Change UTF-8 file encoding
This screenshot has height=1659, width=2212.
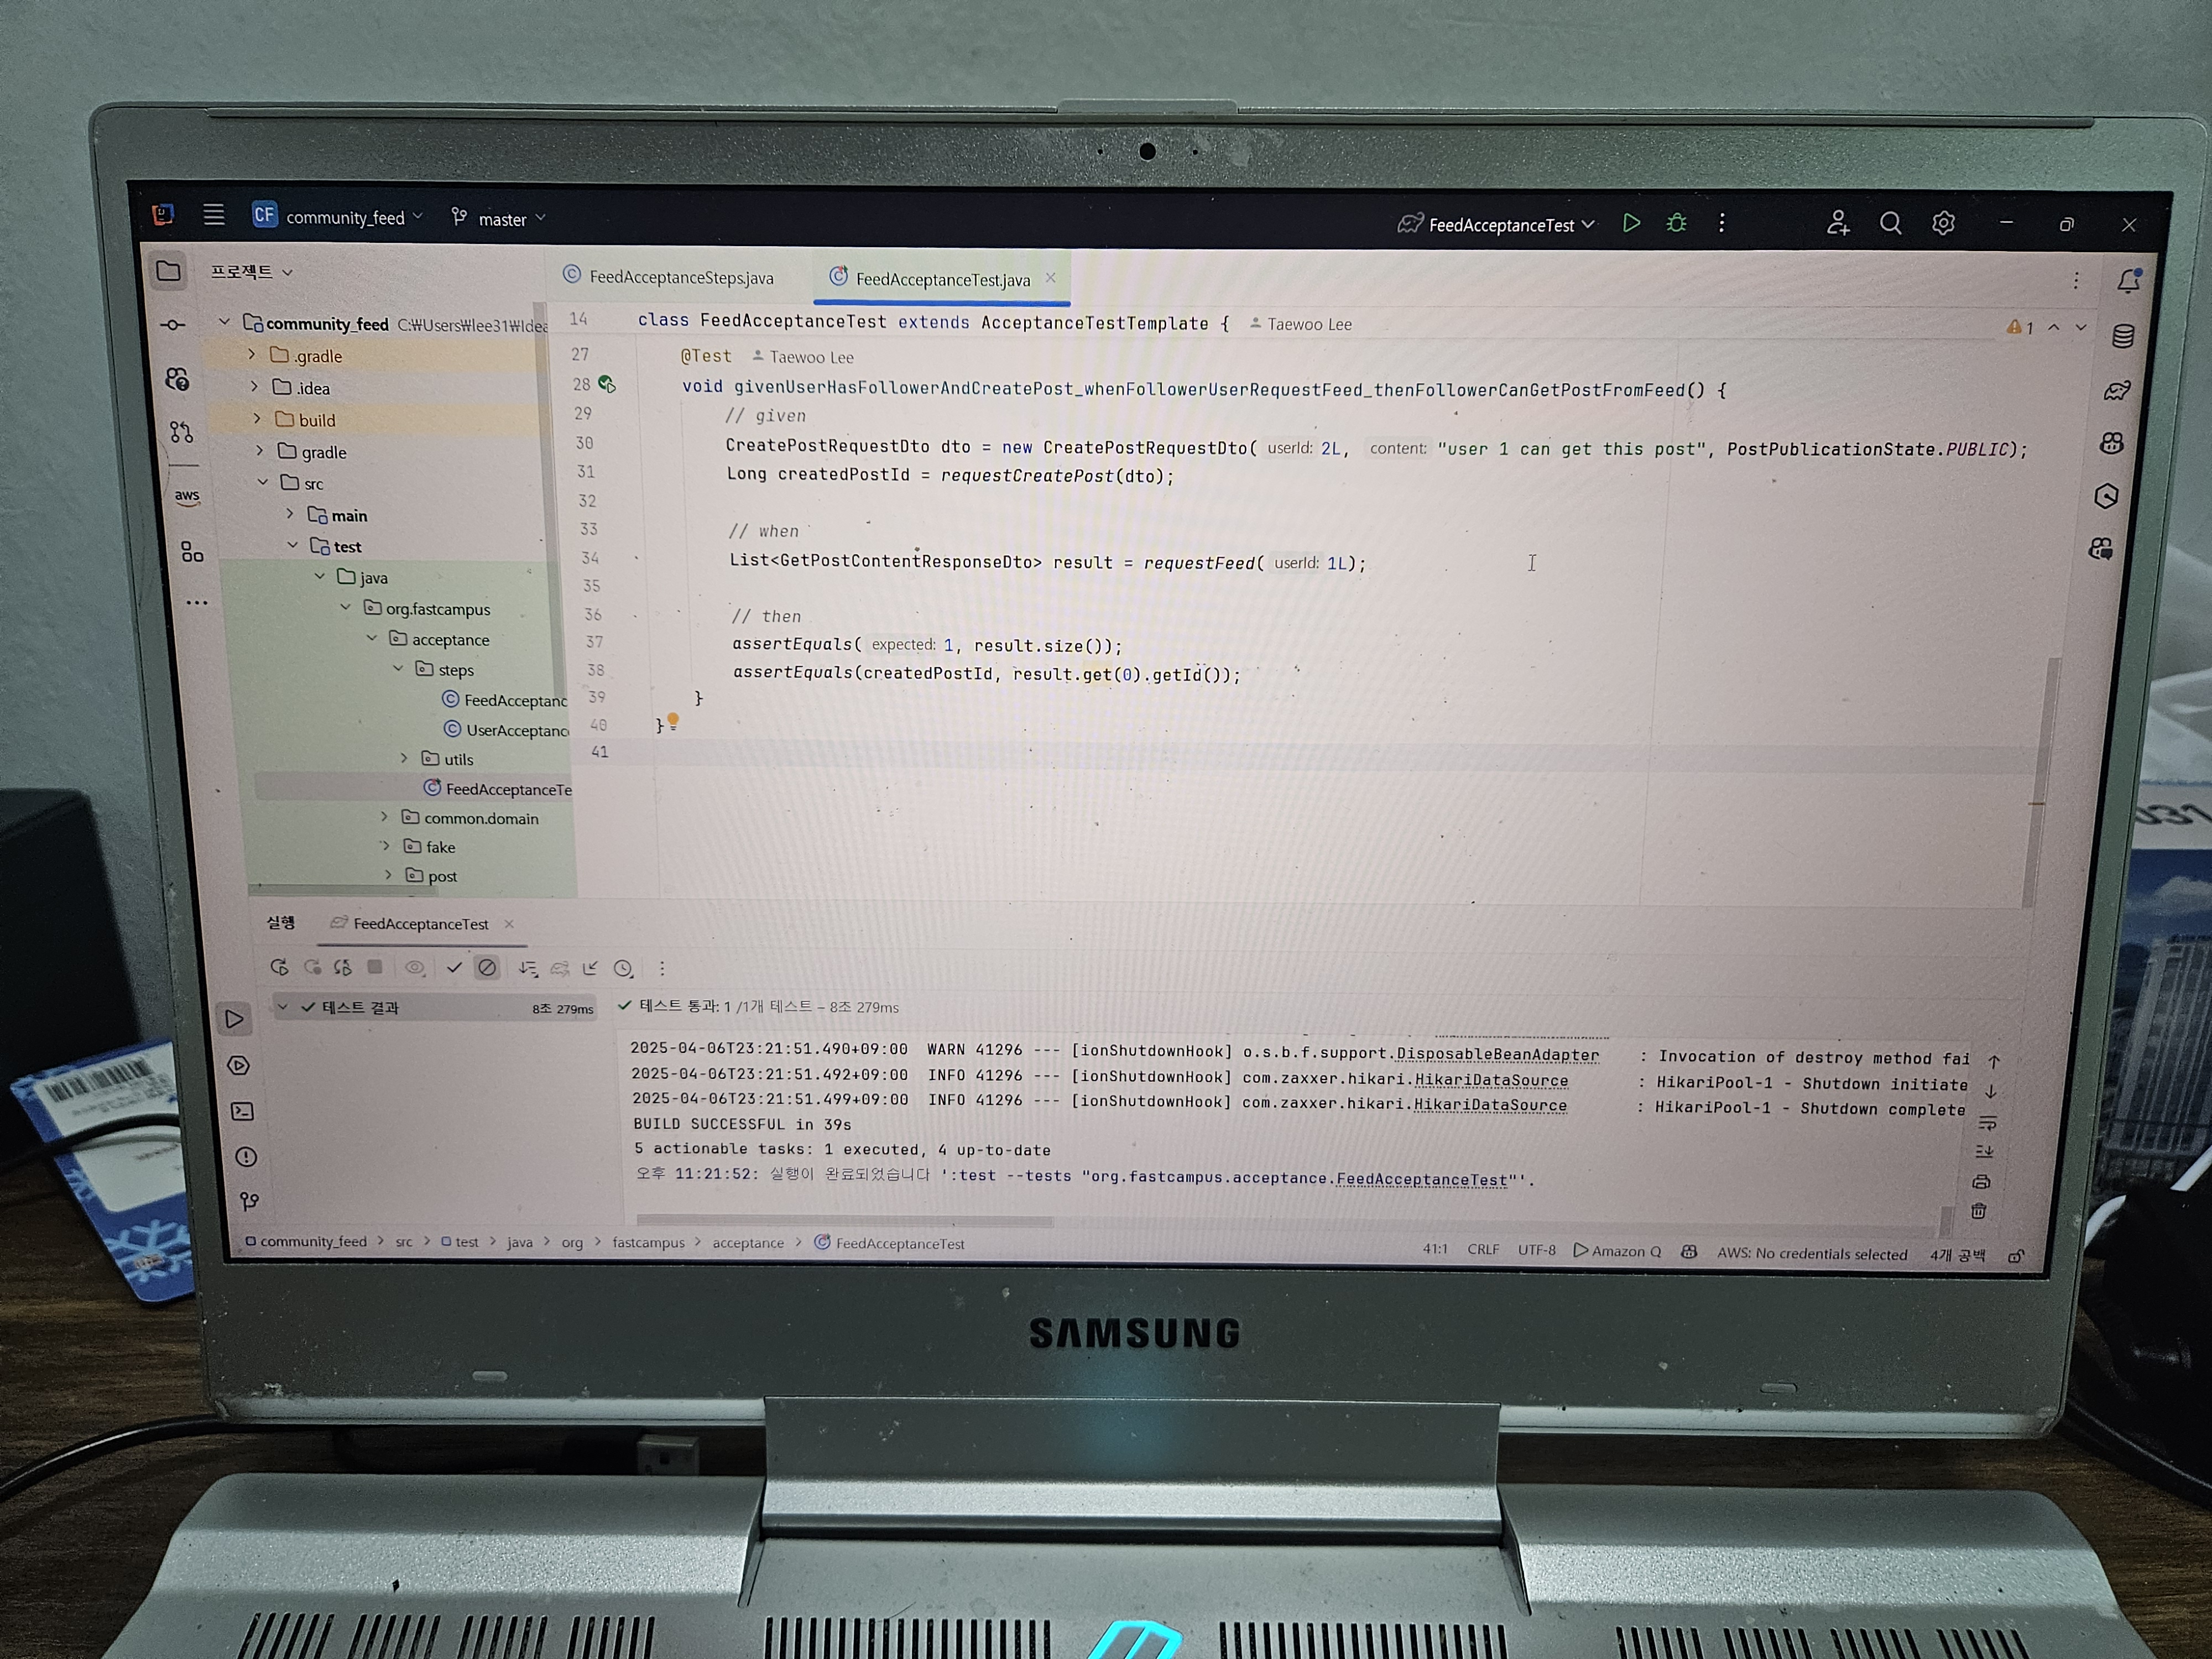pos(1536,1250)
